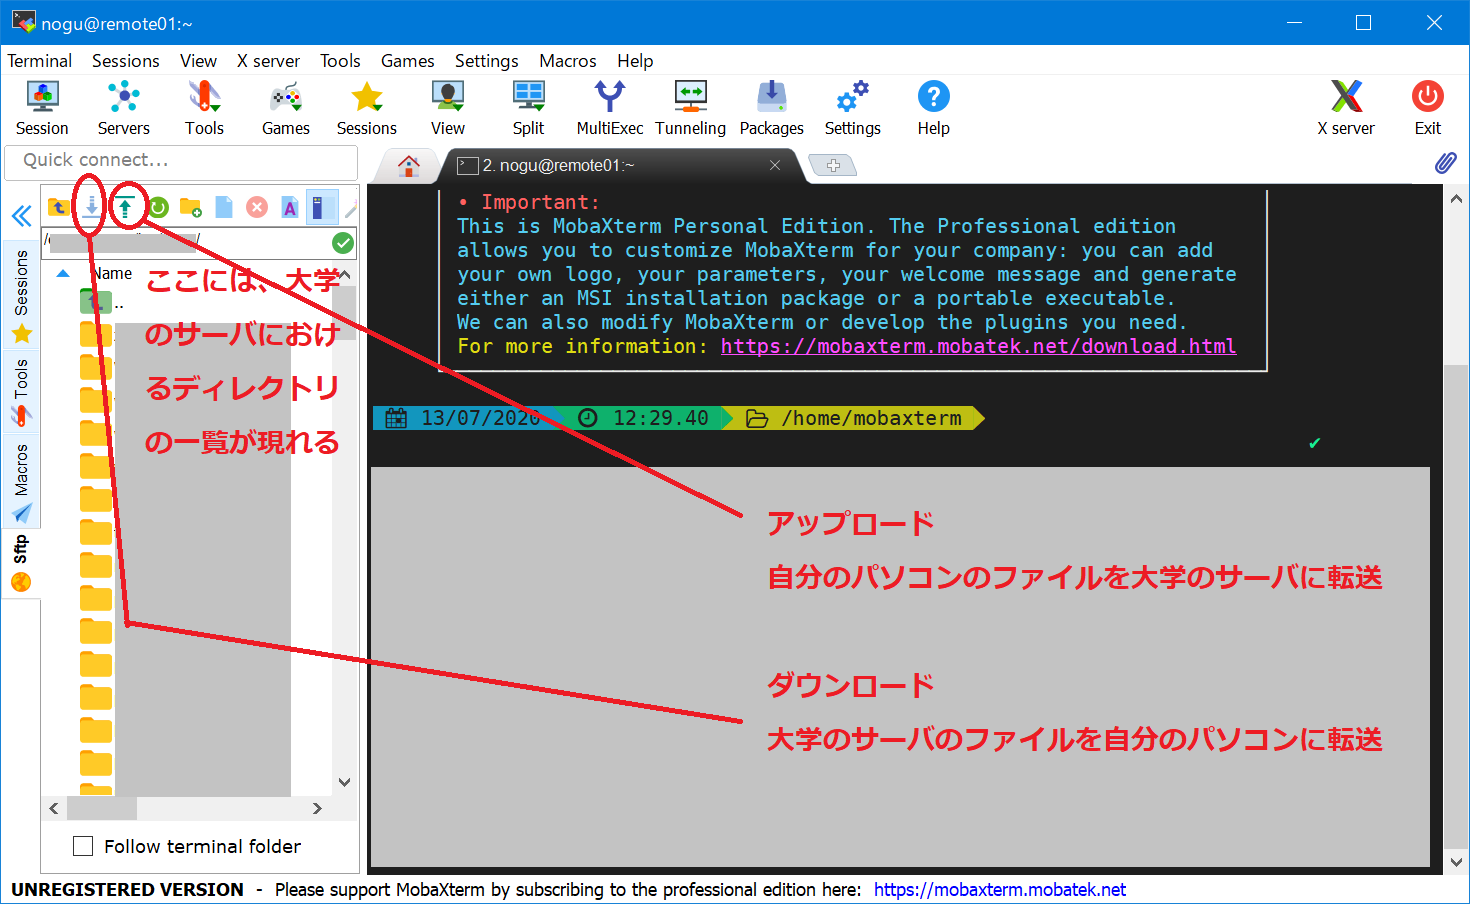Create a new folder in SFTP browser
The width and height of the screenshot is (1470, 904).
click(x=190, y=207)
